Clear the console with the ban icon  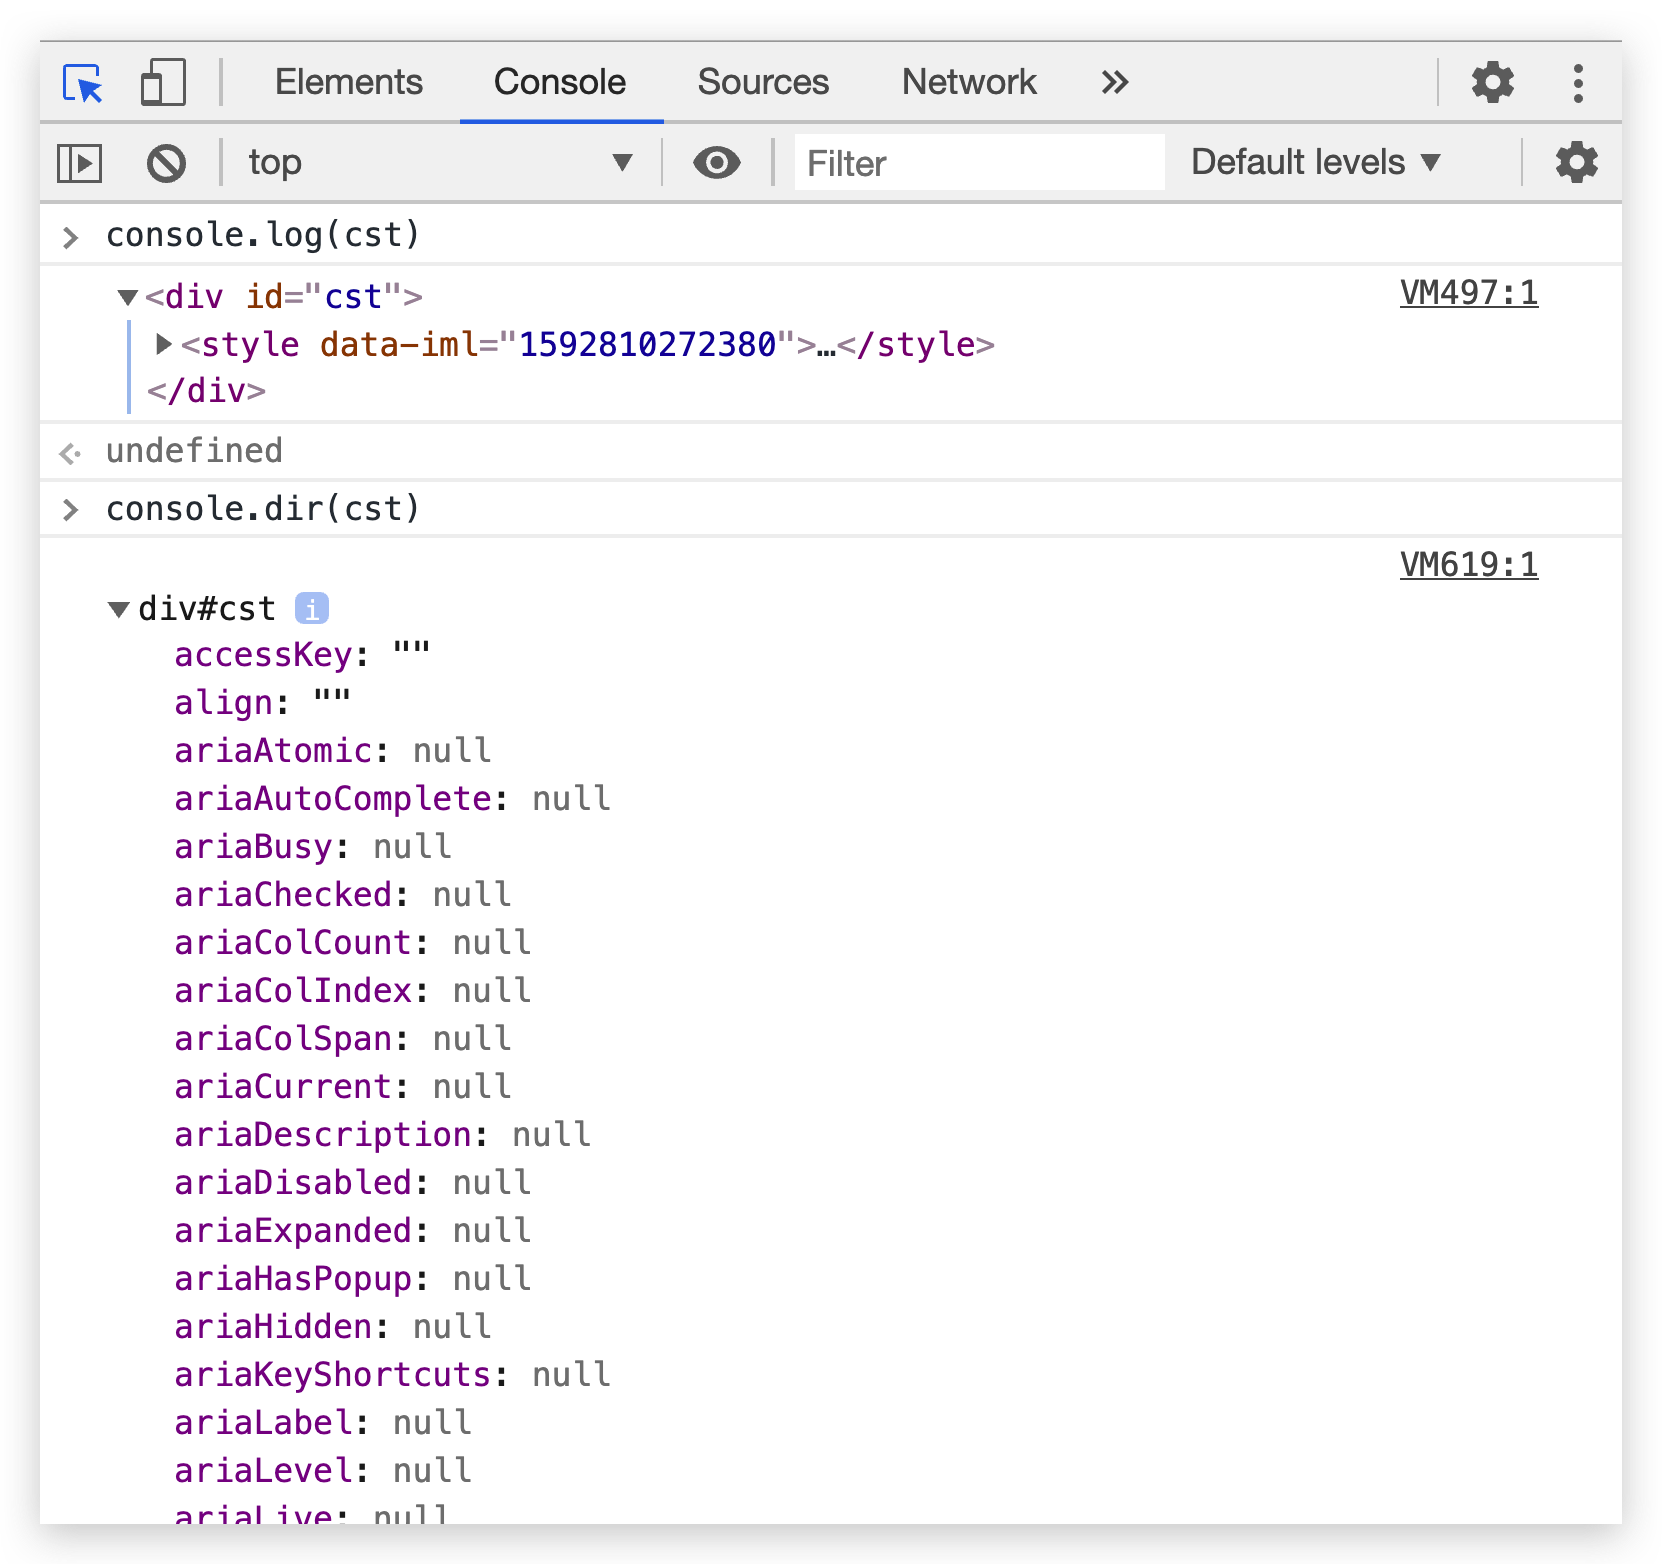point(166,163)
